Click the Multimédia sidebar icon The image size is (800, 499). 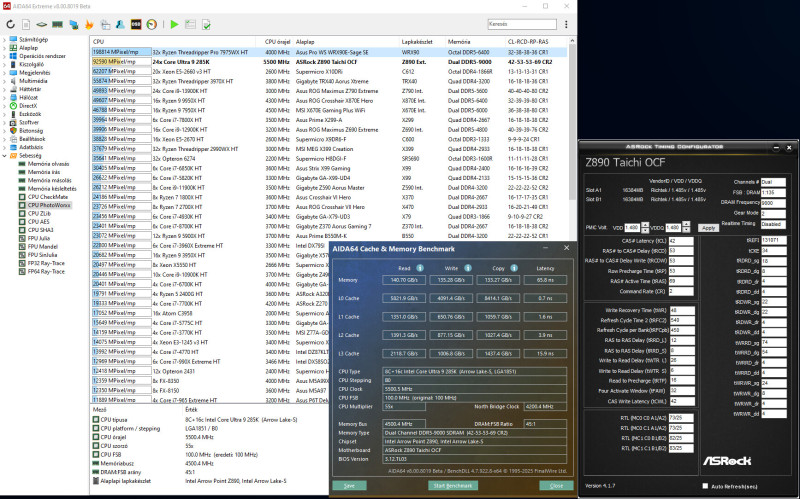[x=12, y=80]
